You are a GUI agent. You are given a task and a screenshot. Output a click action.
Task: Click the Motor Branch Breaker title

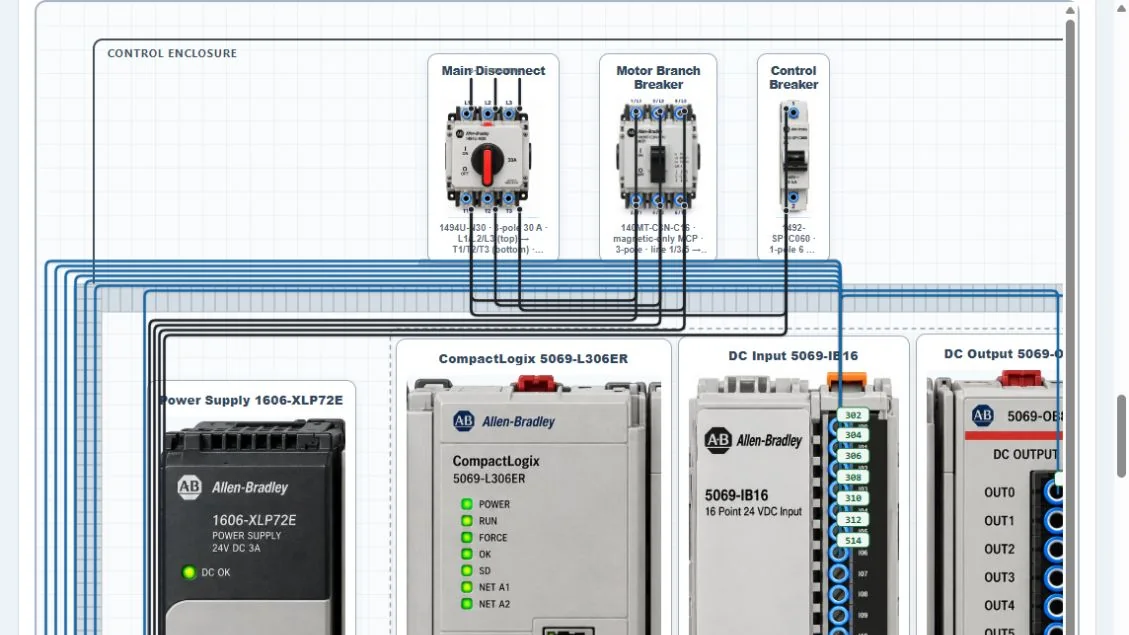point(658,77)
